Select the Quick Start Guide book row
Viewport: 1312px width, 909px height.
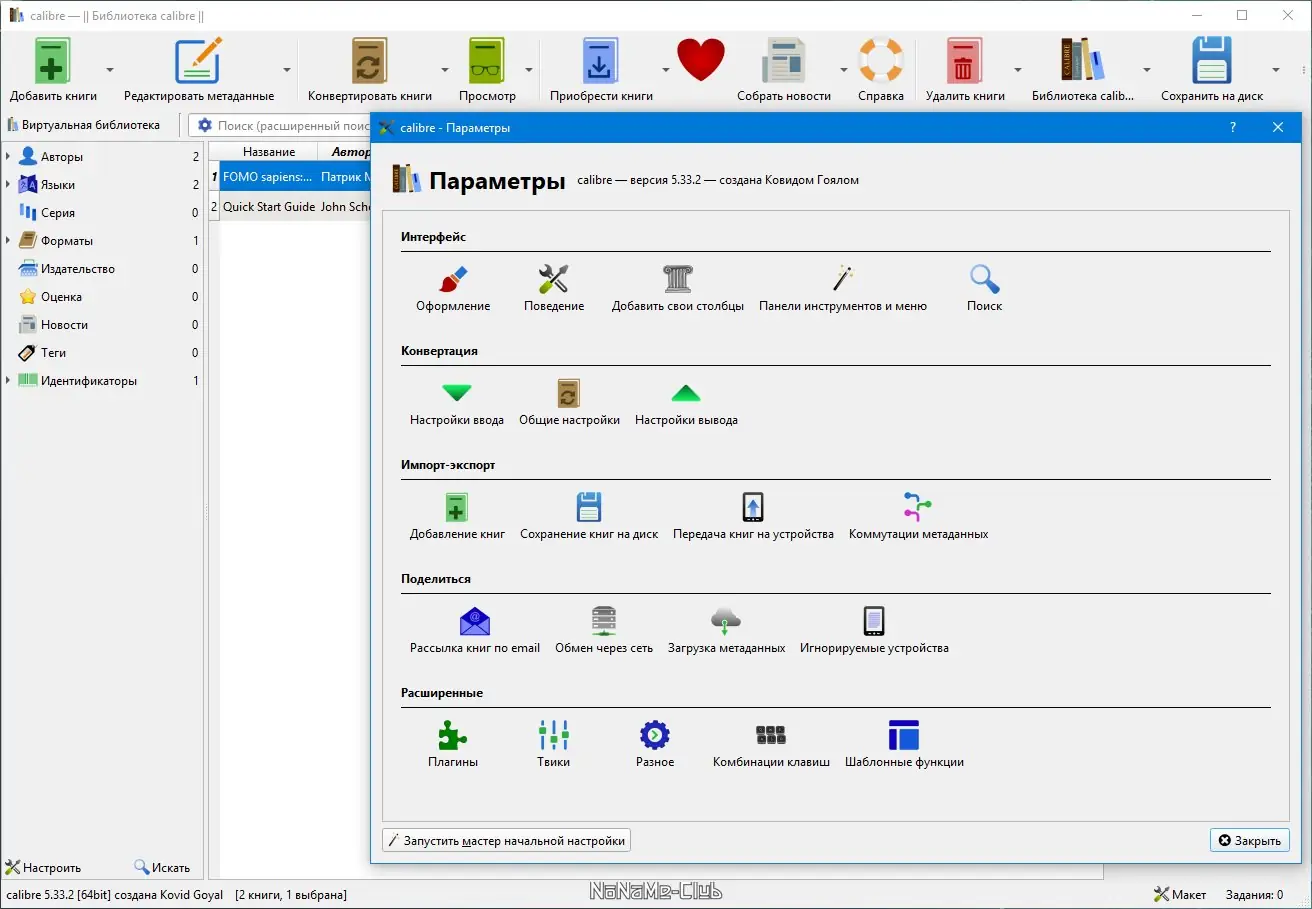[290, 207]
